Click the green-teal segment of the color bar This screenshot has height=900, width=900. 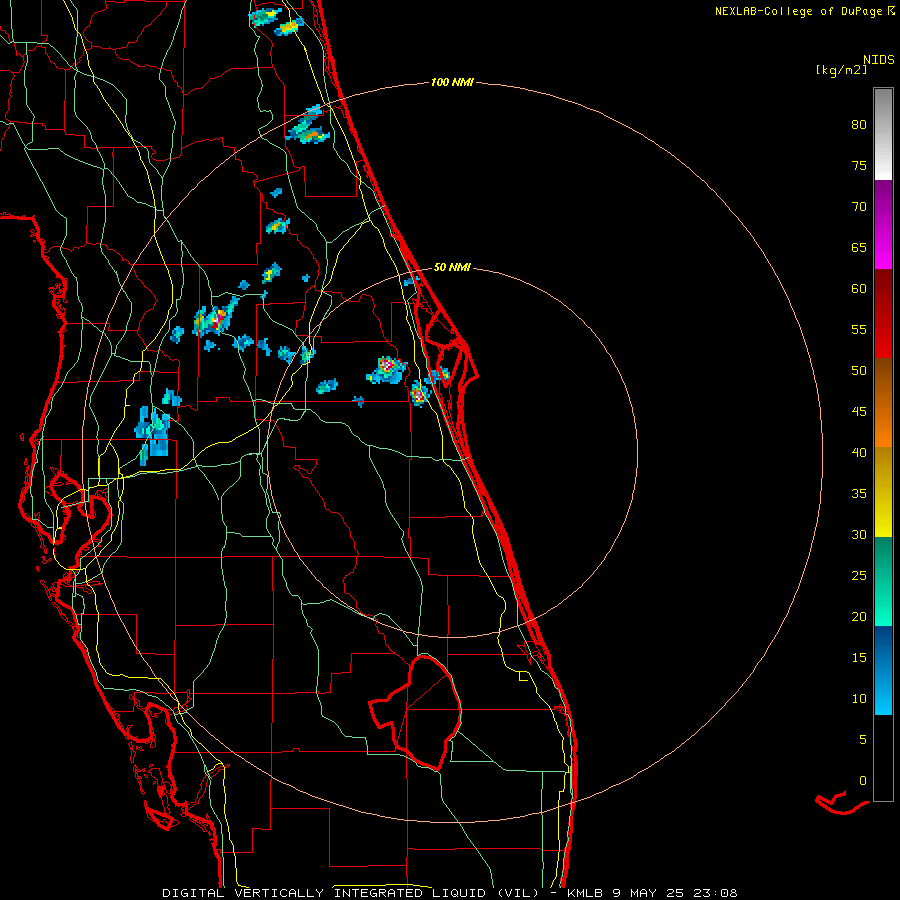click(883, 581)
